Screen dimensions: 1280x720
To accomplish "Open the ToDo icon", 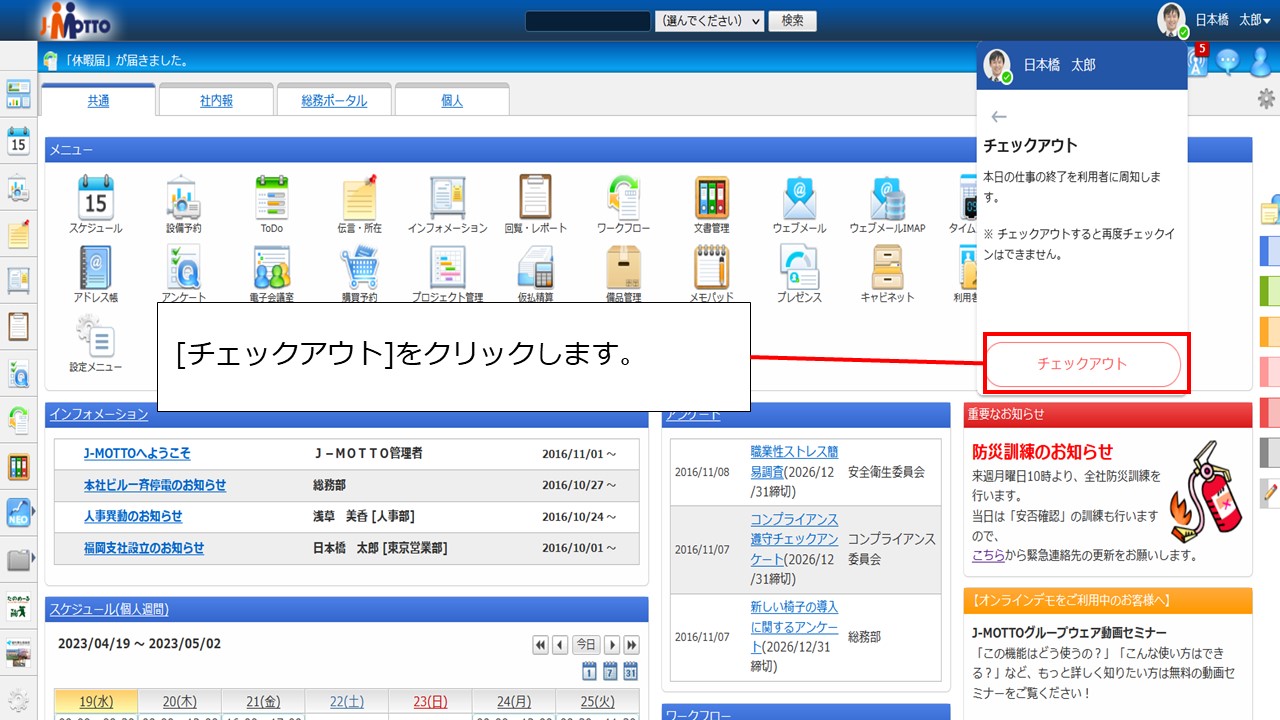I will coord(271,198).
